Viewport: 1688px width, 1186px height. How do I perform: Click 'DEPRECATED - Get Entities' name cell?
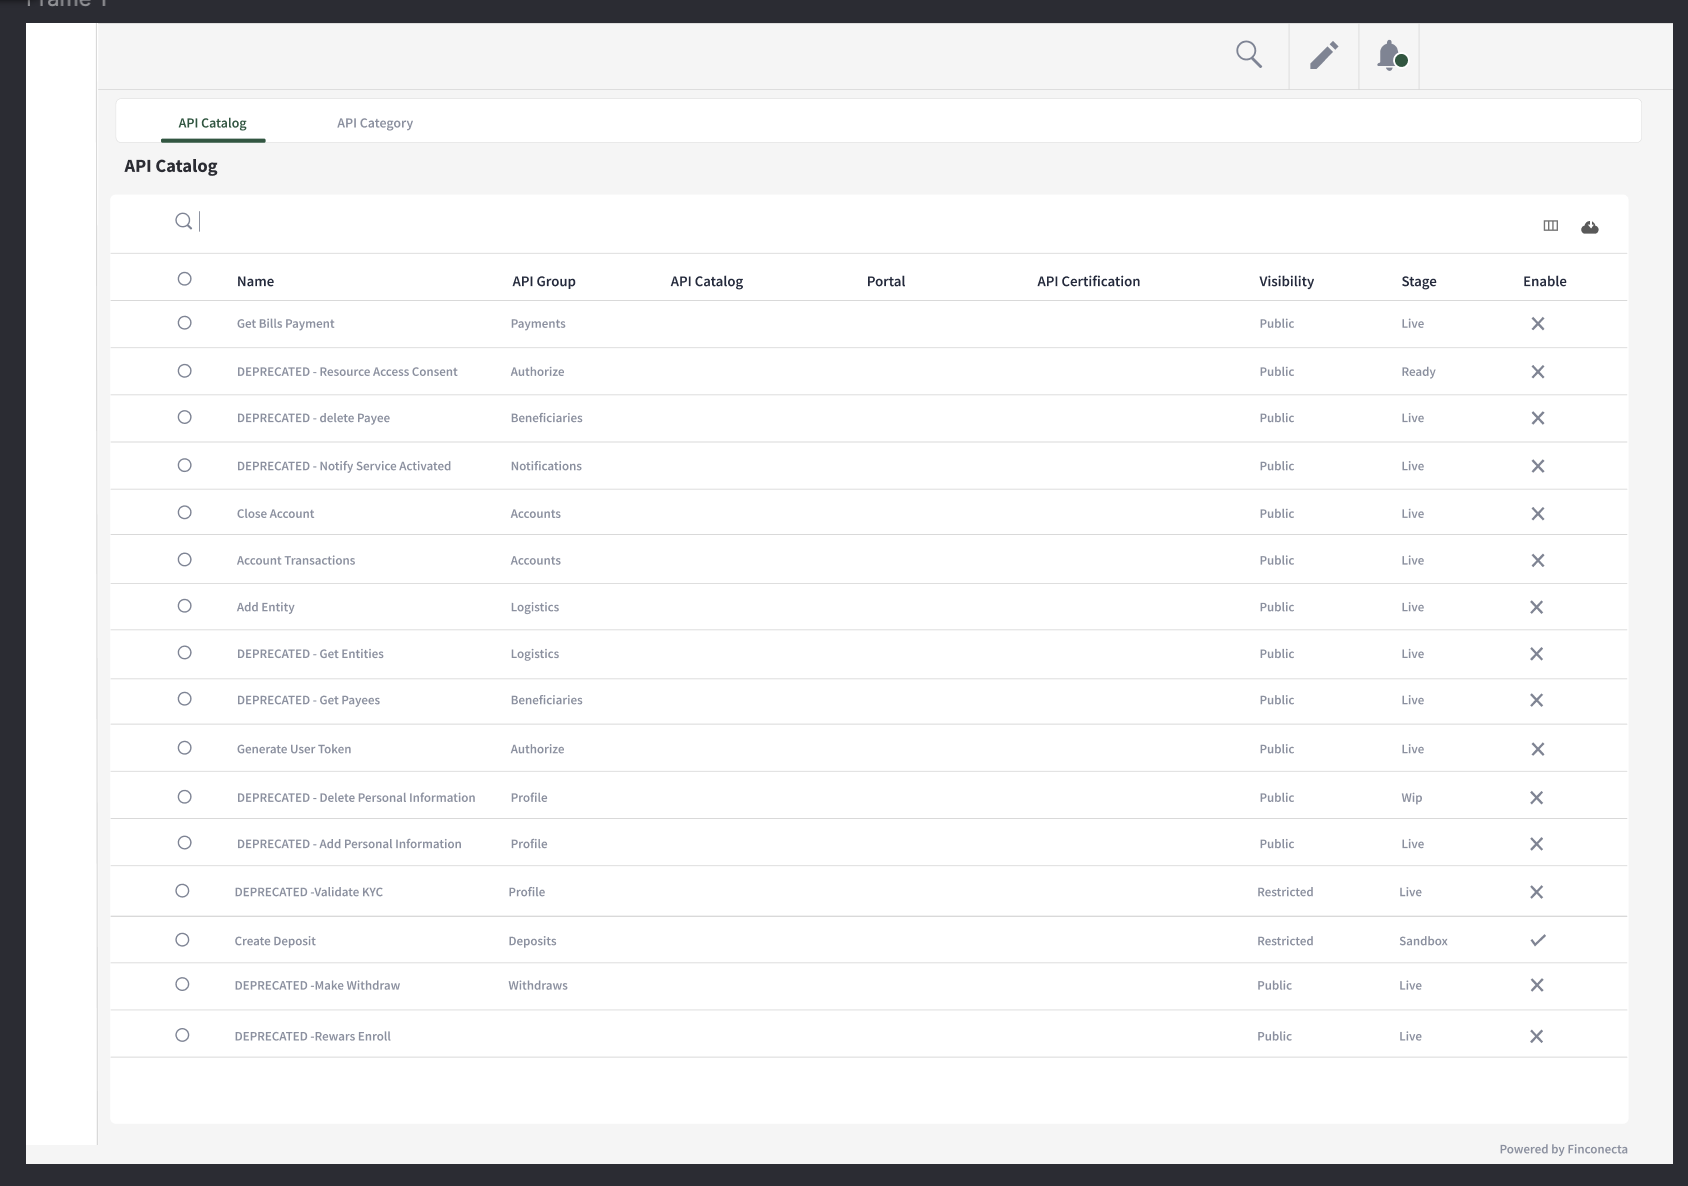310,654
